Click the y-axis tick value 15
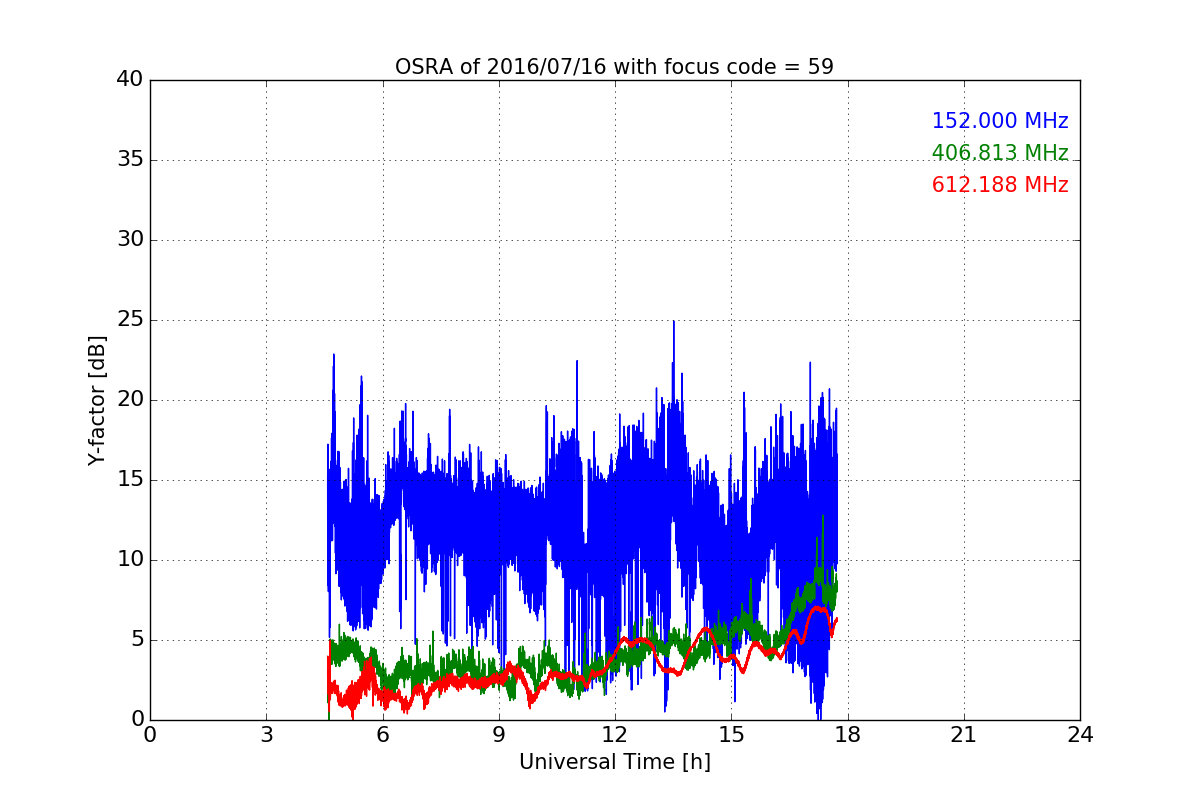 (130, 480)
